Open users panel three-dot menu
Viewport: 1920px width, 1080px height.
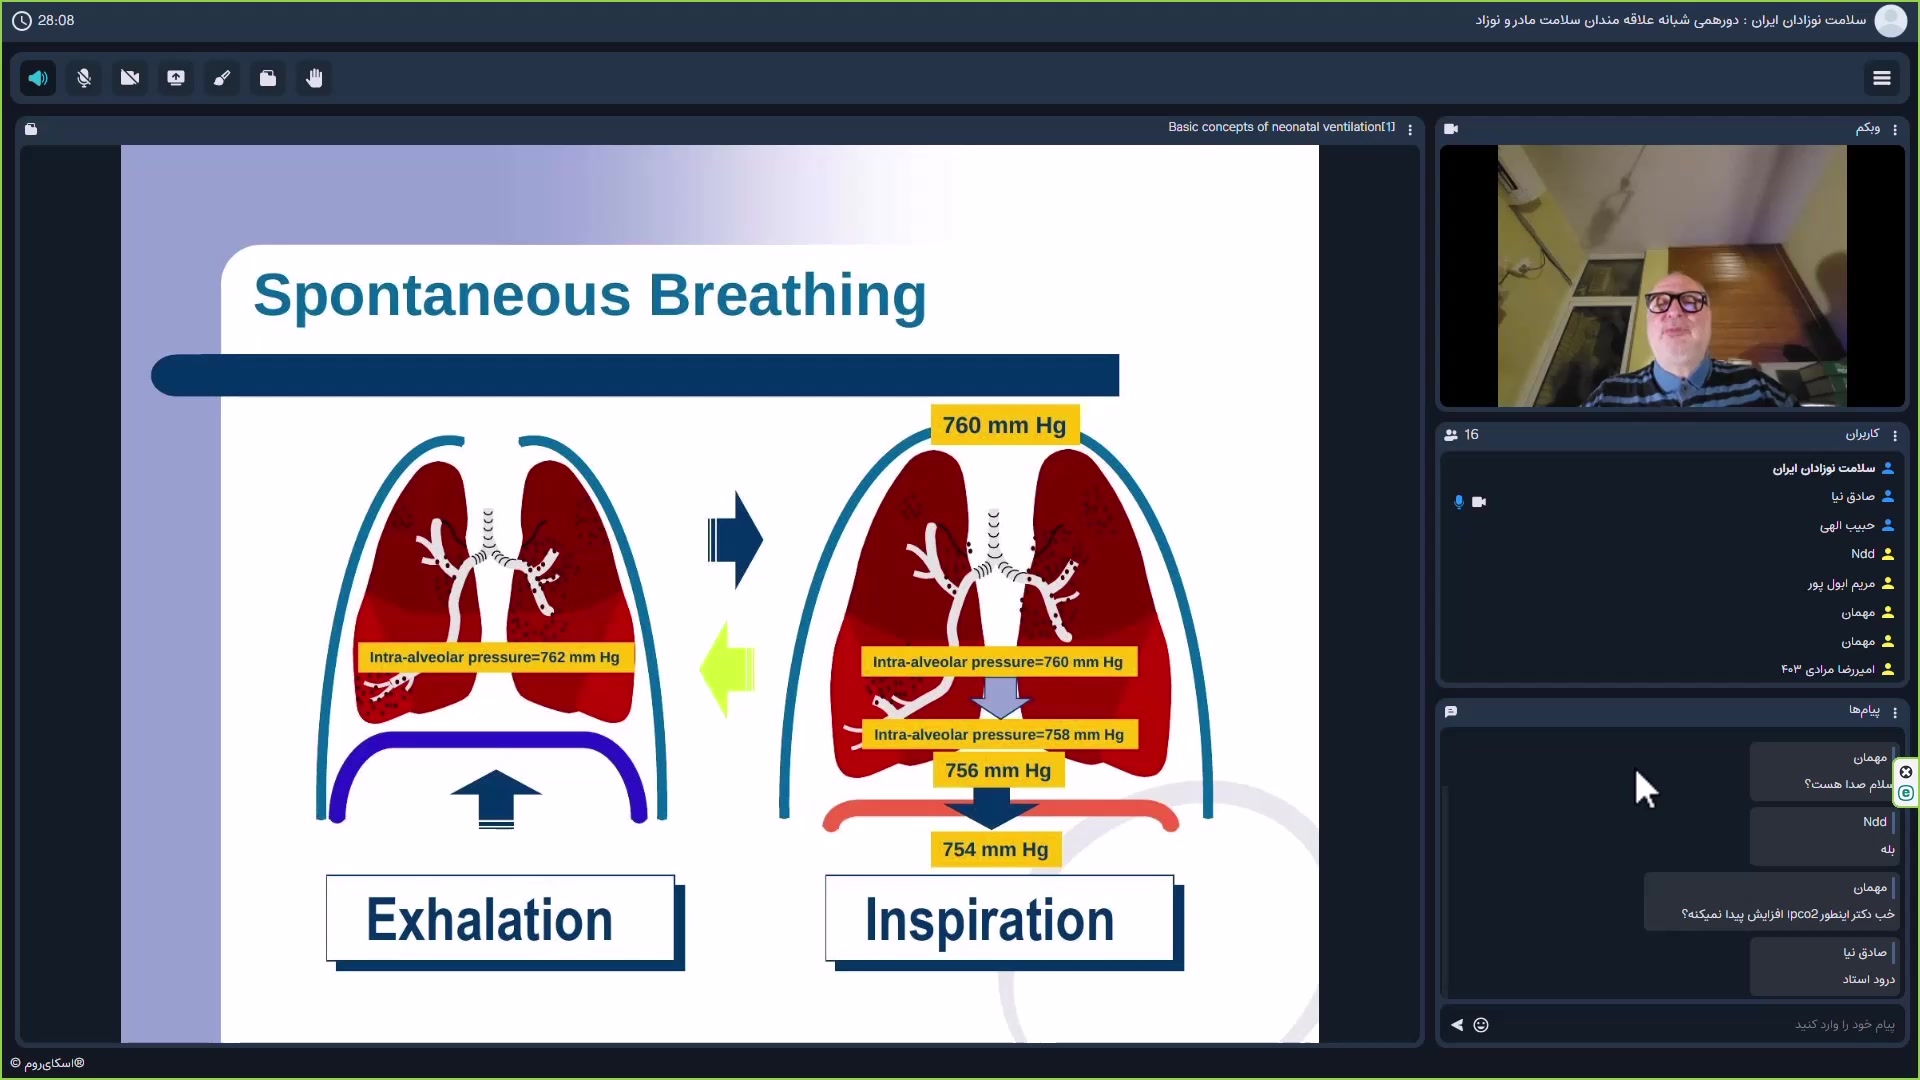point(1895,436)
